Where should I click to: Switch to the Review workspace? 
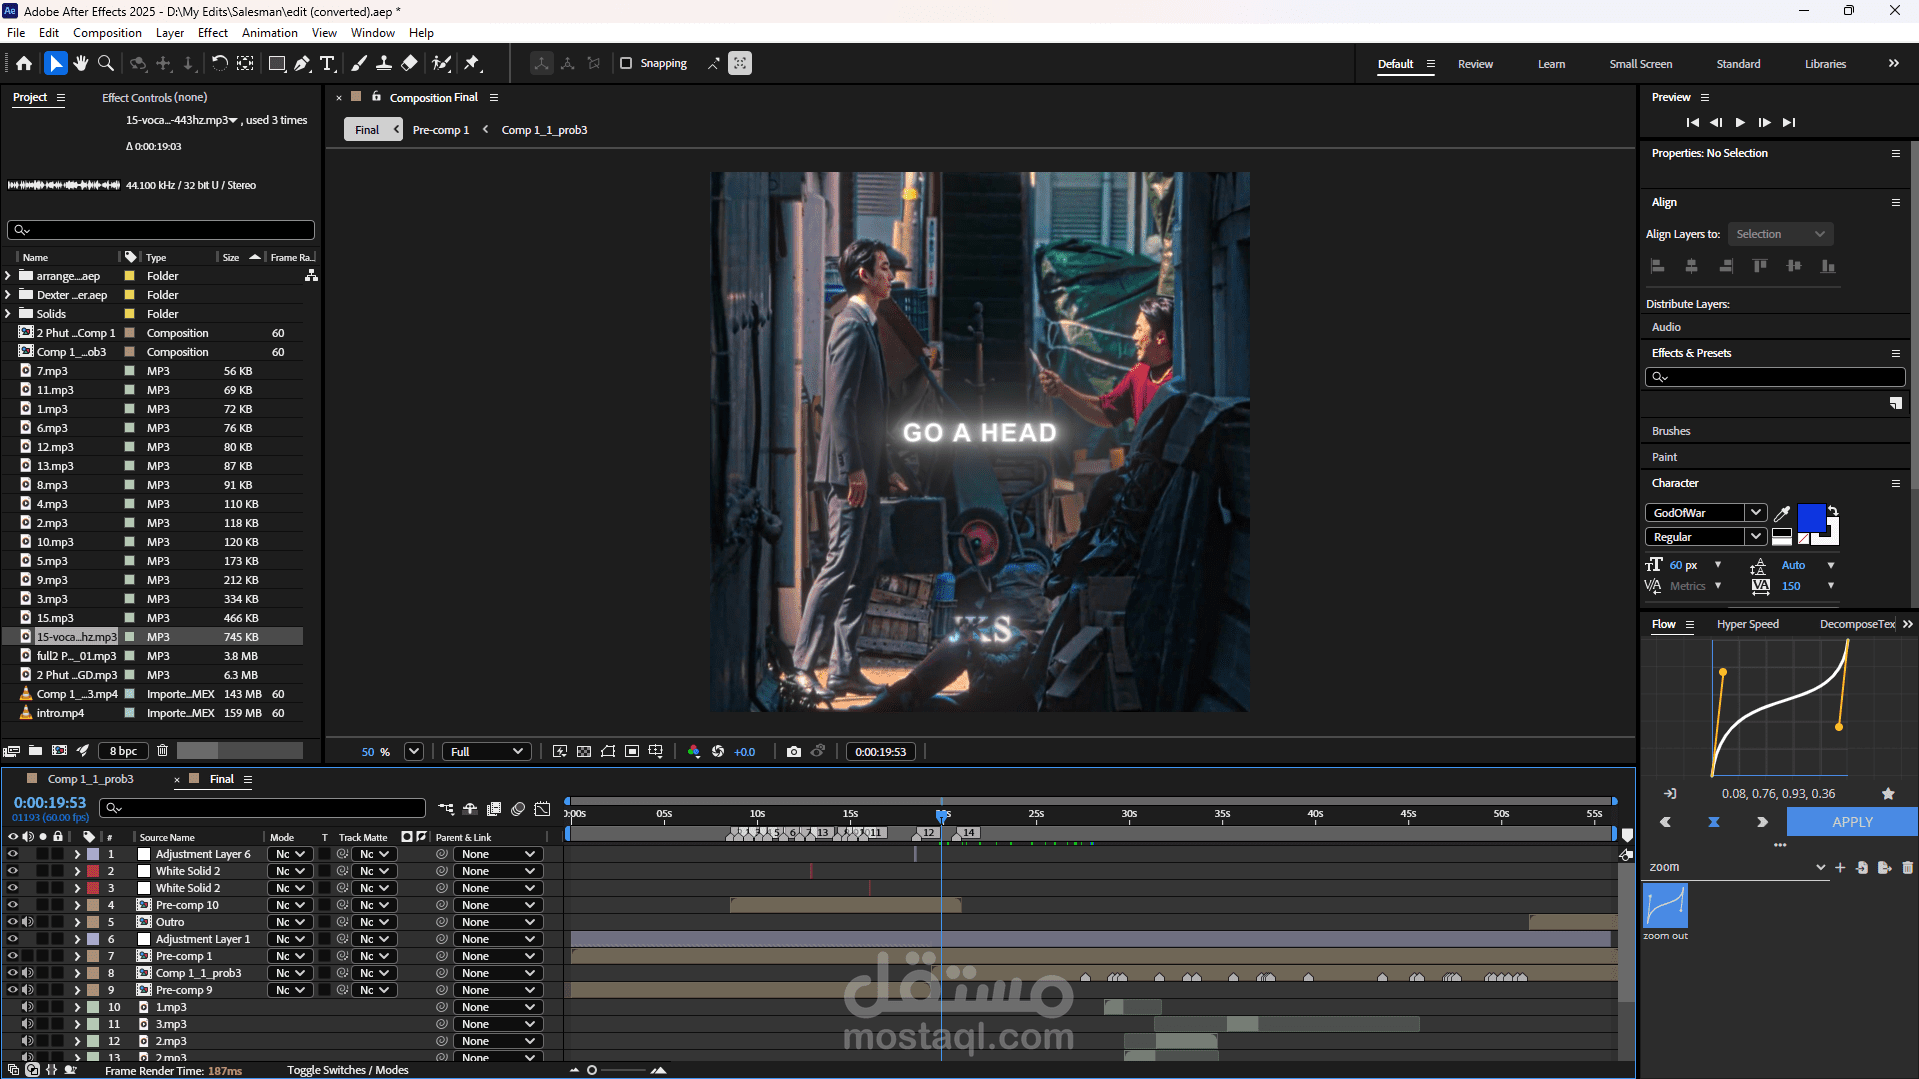(1475, 64)
